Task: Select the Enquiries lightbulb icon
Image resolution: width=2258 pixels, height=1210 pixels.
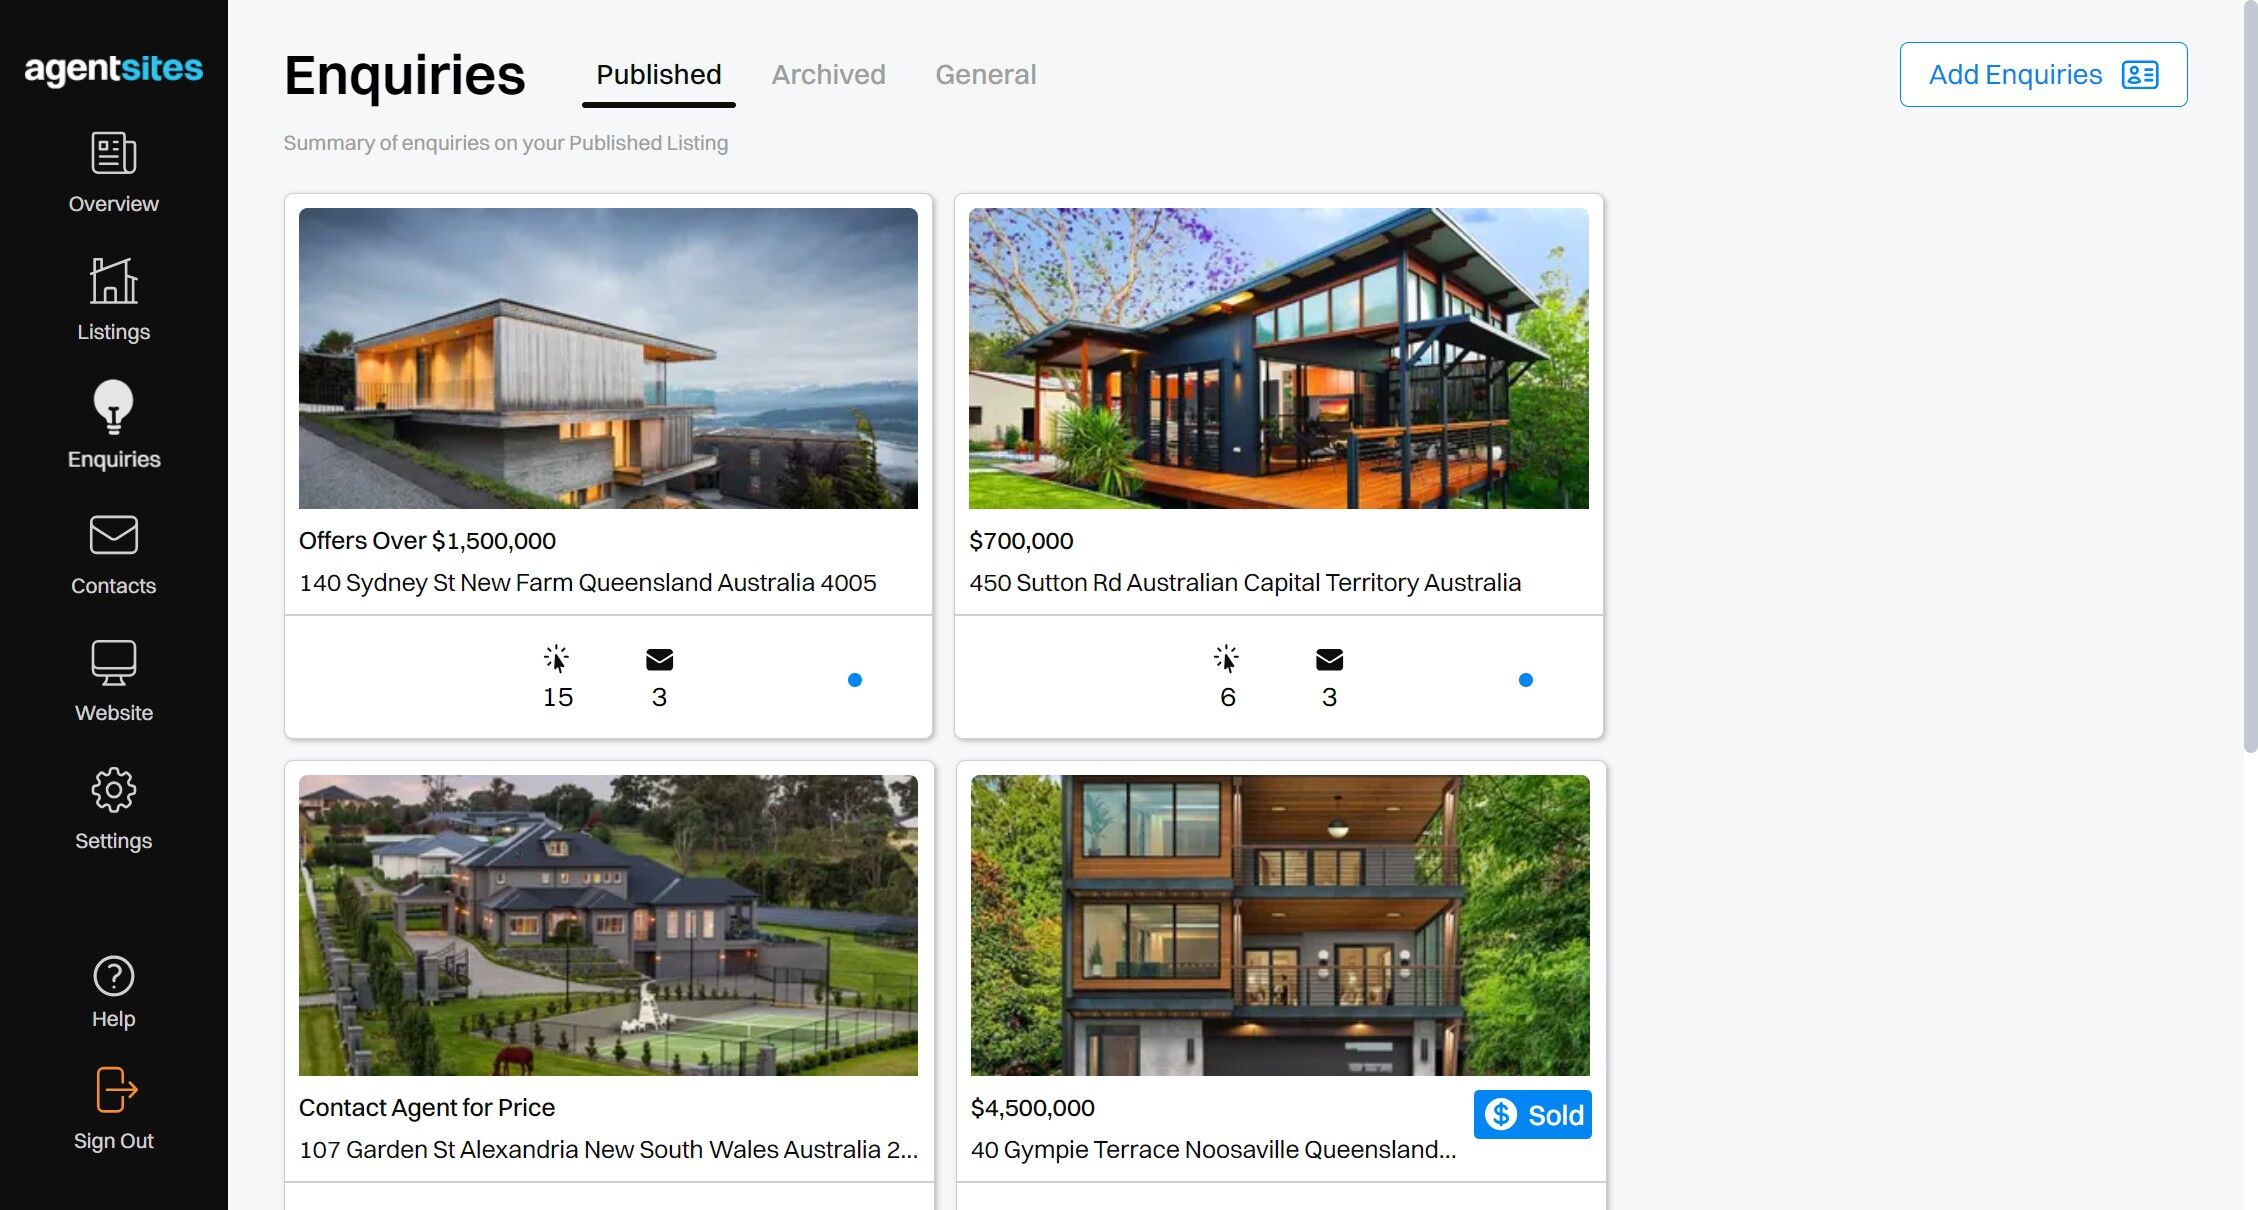Action: click(x=113, y=407)
